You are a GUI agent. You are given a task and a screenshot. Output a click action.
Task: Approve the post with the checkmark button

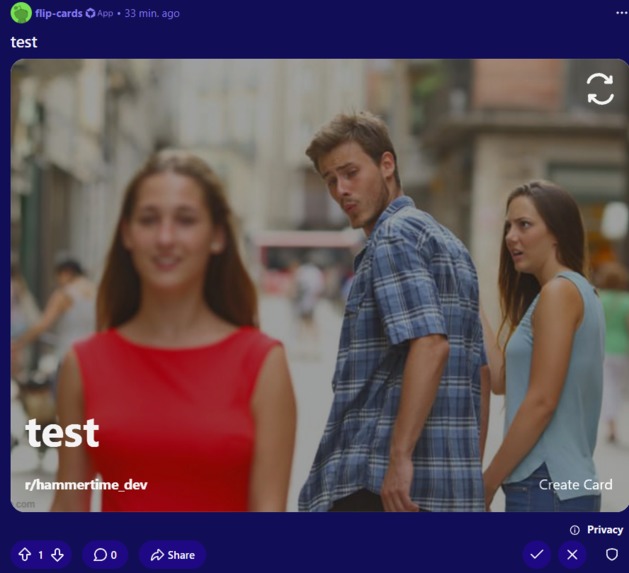tap(537, 555)
